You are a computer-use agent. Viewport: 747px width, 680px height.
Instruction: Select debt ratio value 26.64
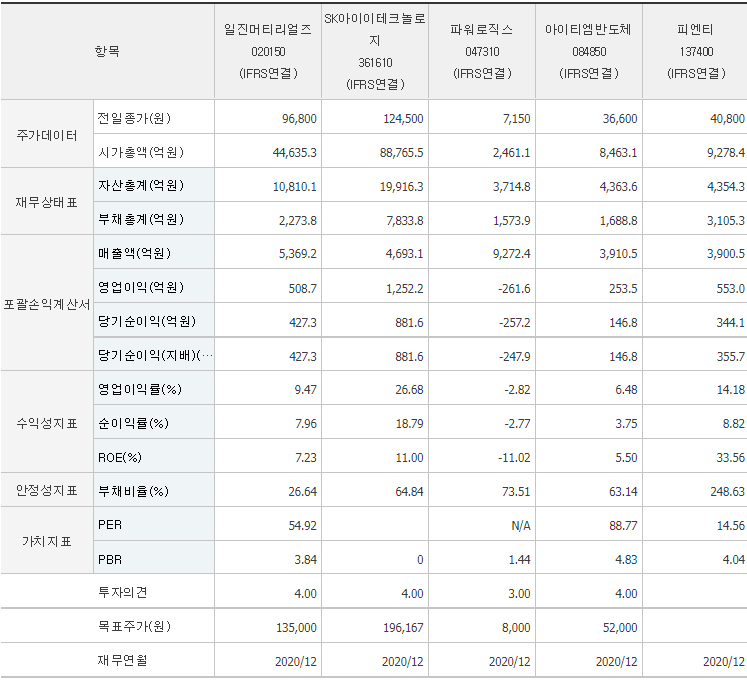(302, 491)
